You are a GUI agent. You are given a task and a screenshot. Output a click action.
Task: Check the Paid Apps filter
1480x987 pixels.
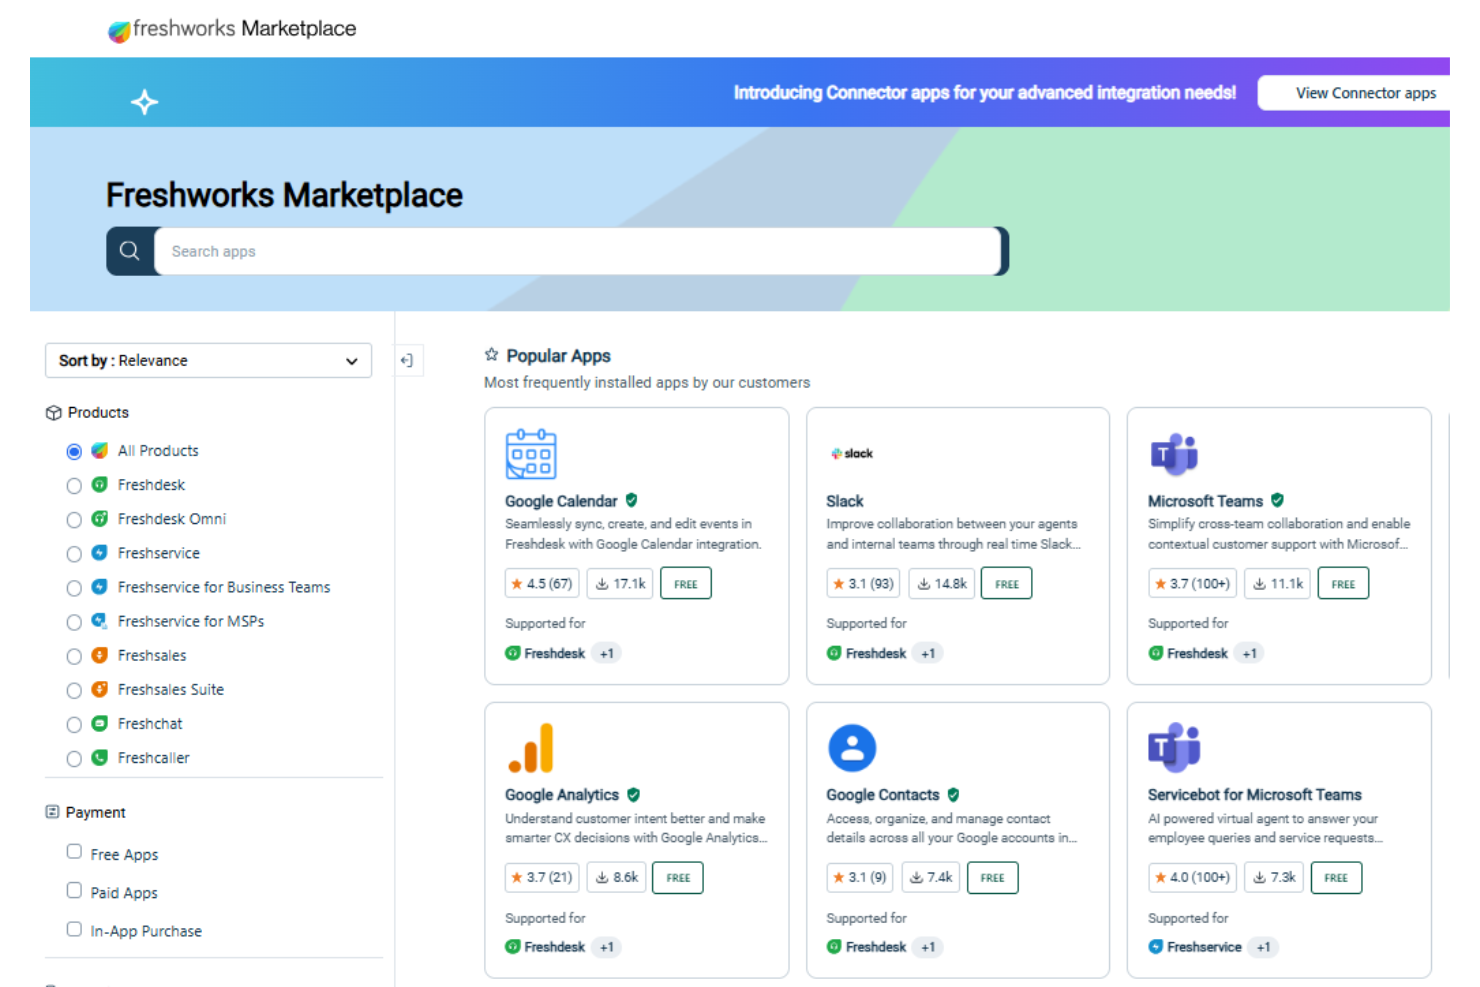click(x=74, y=889)
